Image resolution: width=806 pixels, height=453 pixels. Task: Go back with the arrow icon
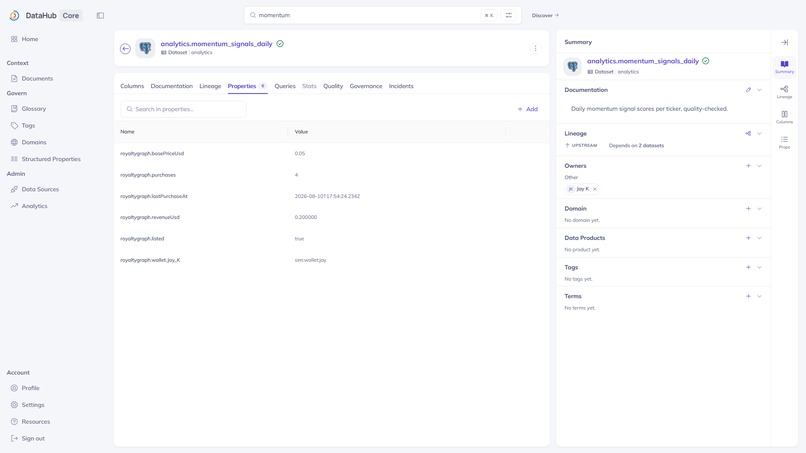click(125, 48)
